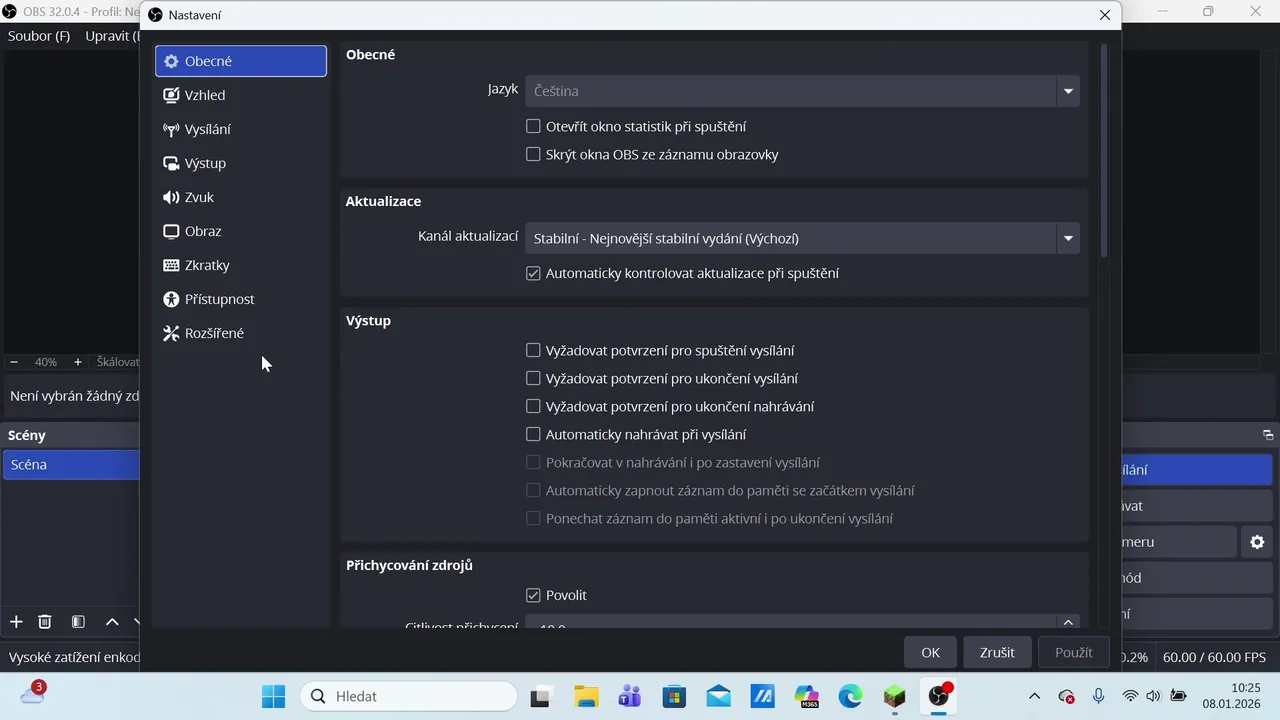Open the Jazyk language dropdown
Image resolution: width=1280 pixels, height=720 pixels.
(802, 91)
